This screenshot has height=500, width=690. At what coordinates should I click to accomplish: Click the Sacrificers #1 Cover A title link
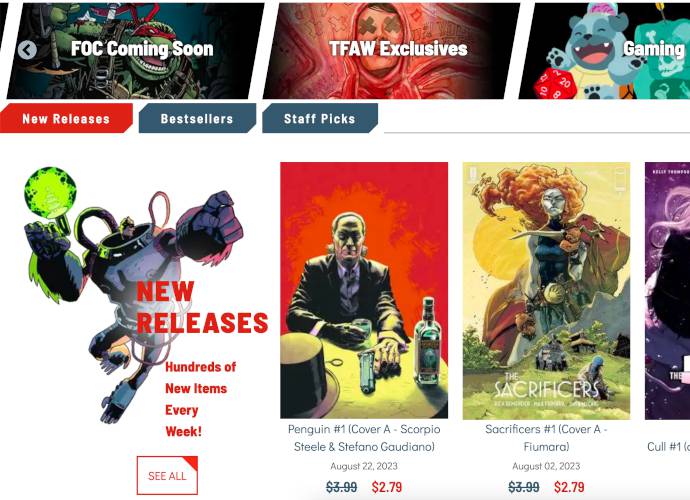click(546, 438)
